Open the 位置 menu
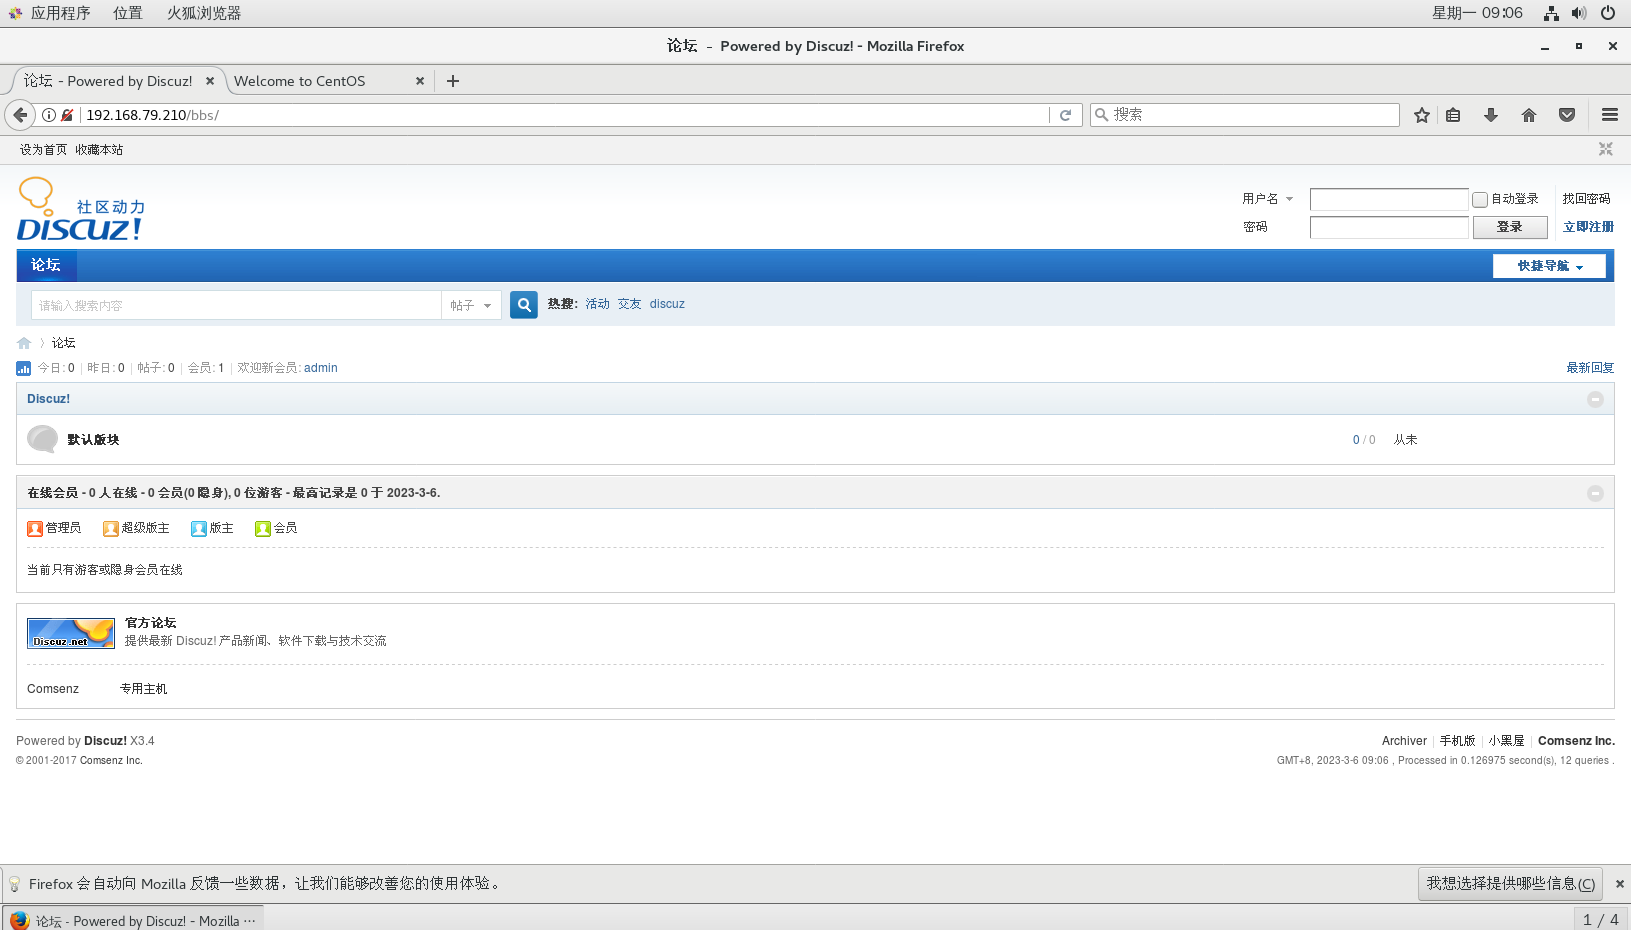 (x=128, y=13)
